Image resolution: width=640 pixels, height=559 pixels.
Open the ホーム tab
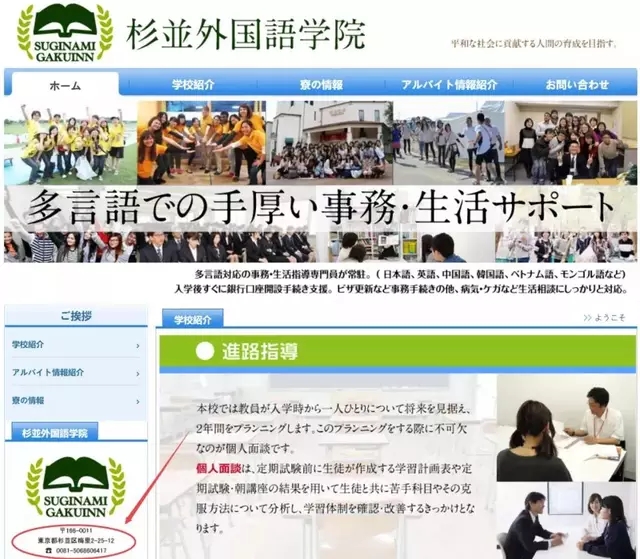65,85
